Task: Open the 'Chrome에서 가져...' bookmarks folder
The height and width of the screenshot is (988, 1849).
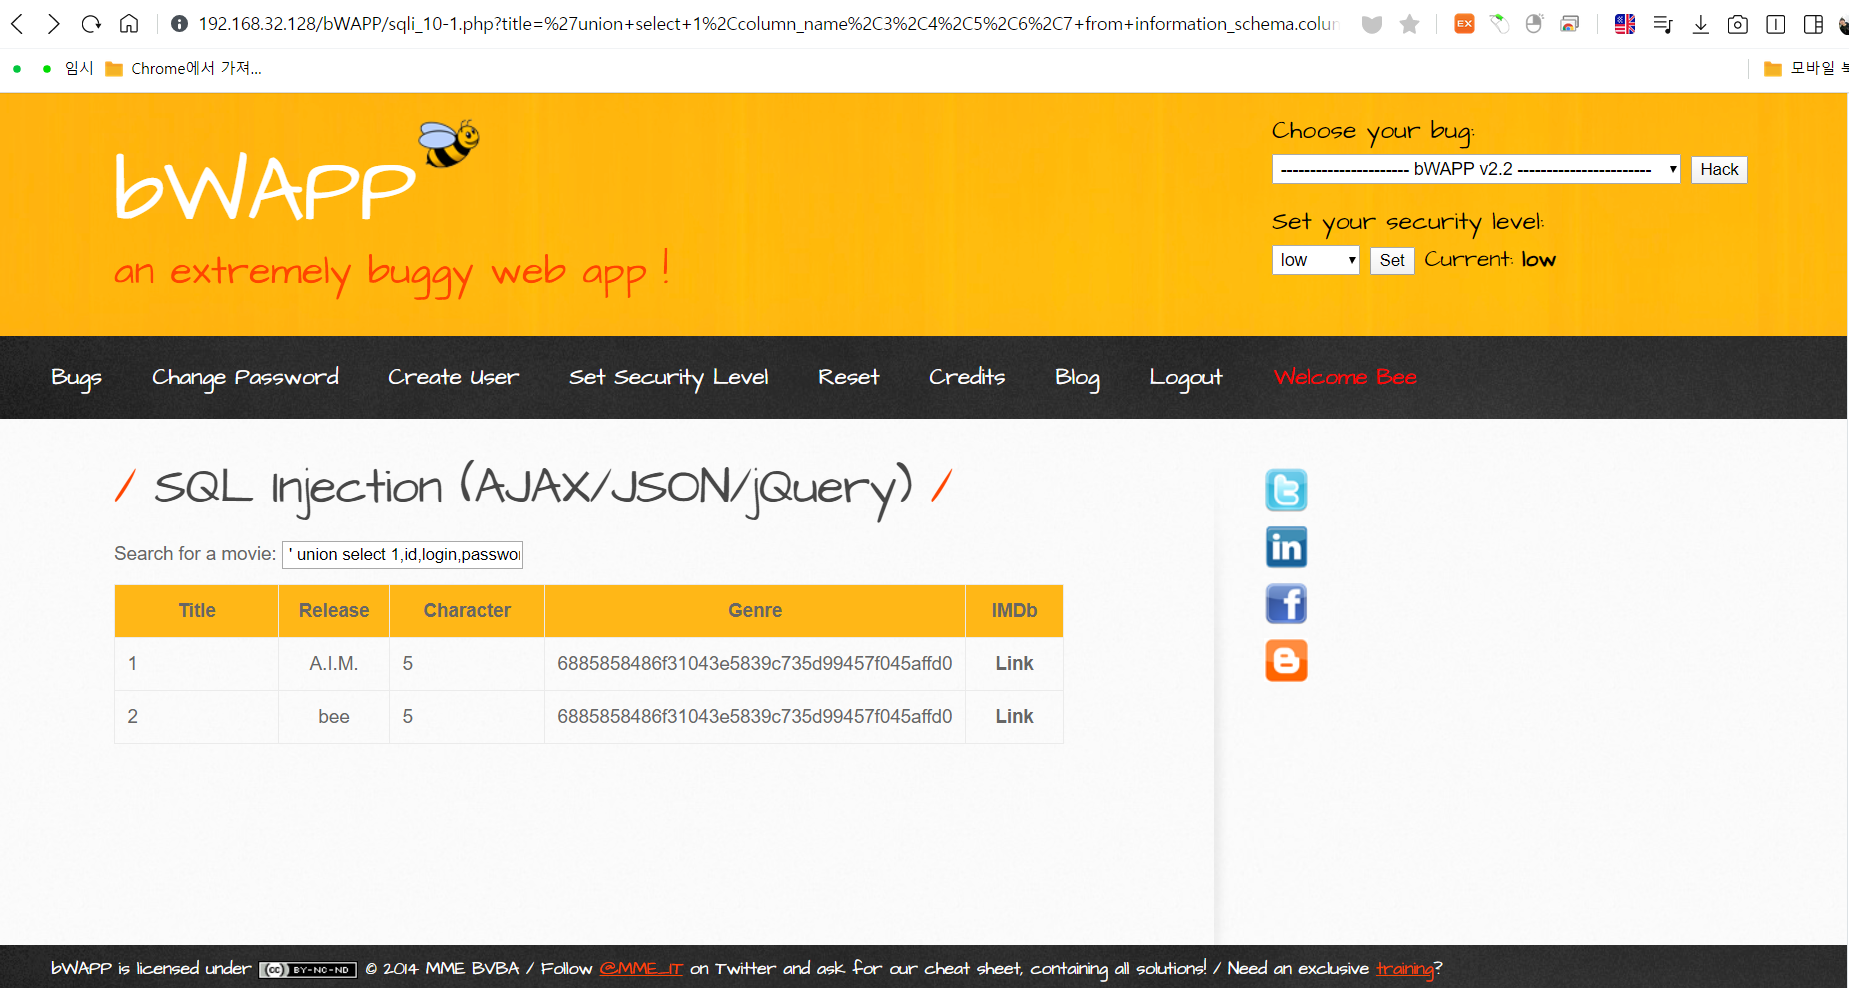Action: (184, 68)
